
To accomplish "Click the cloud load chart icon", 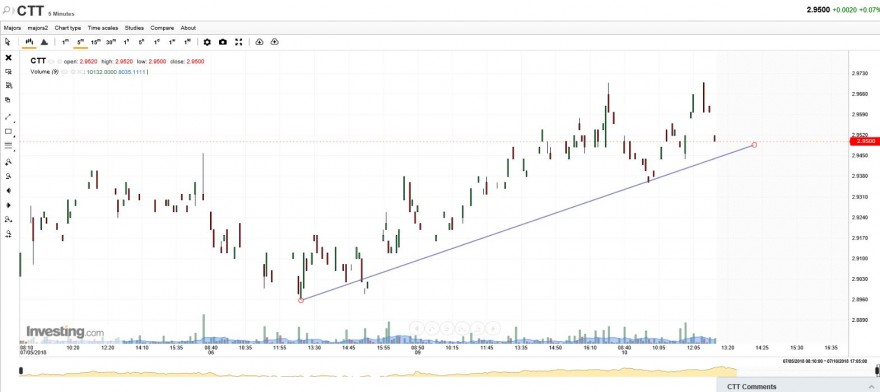I will 274,42.
